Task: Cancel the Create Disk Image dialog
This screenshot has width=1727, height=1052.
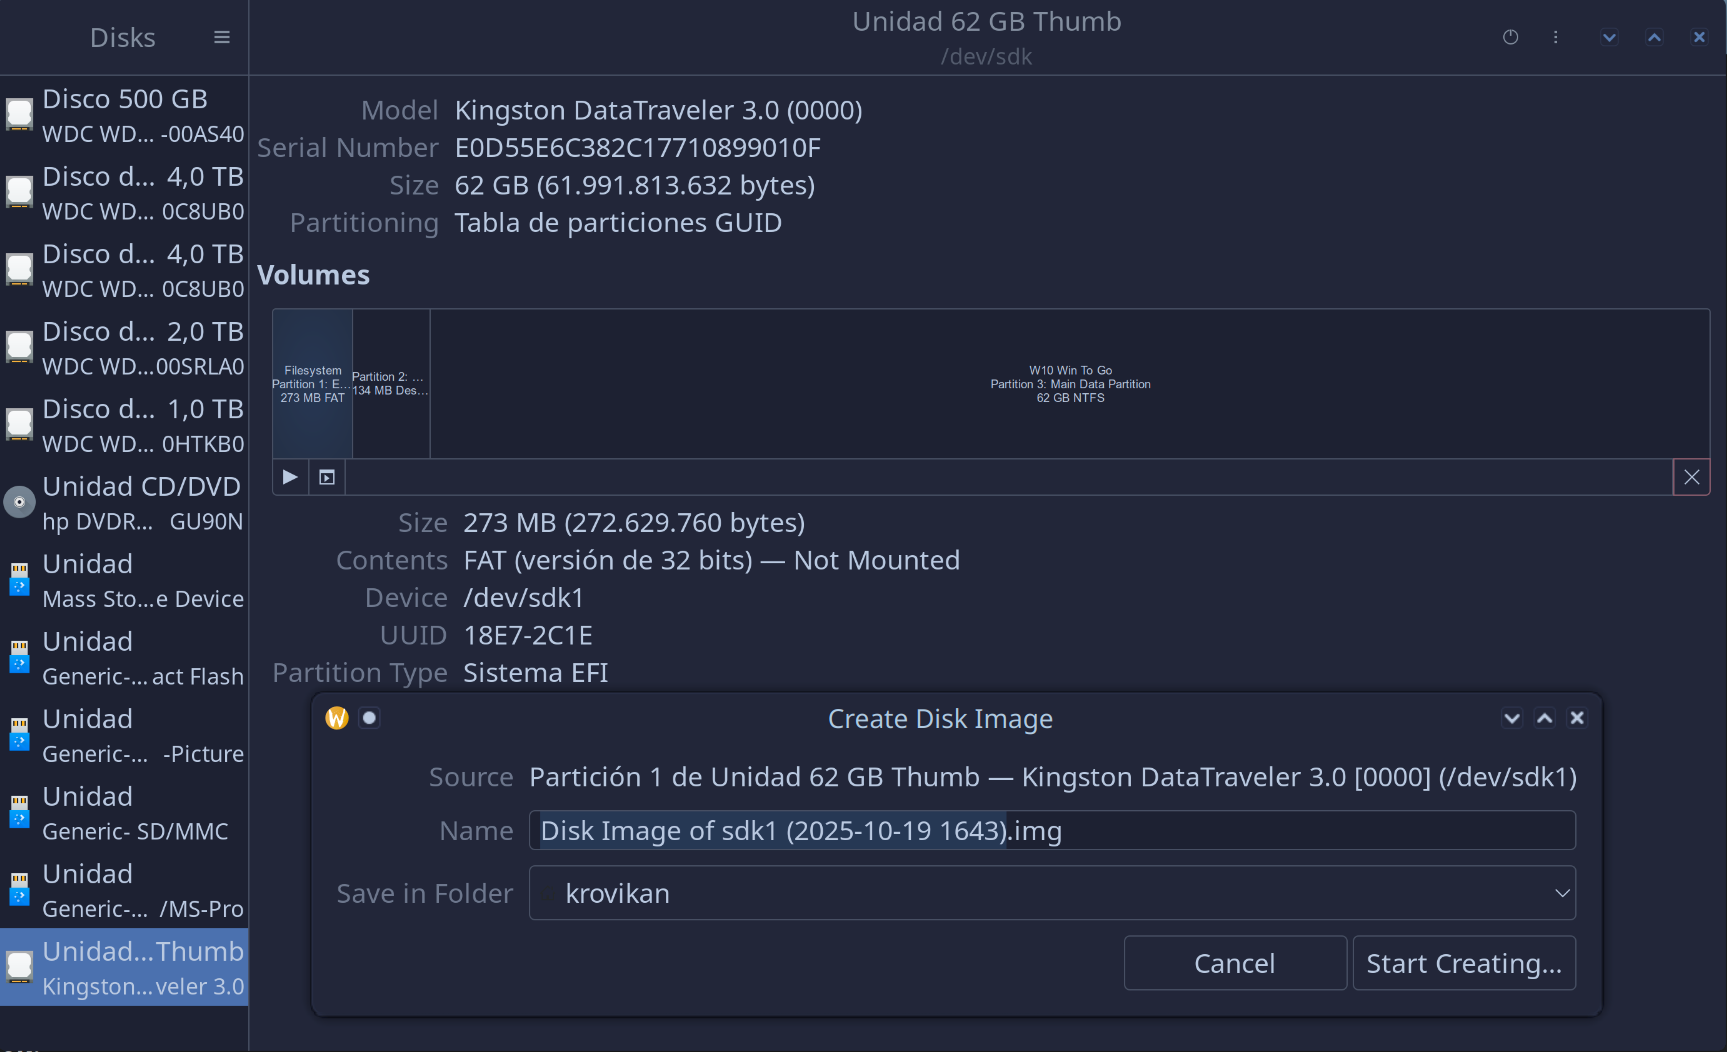Action: pos(1234,963)
